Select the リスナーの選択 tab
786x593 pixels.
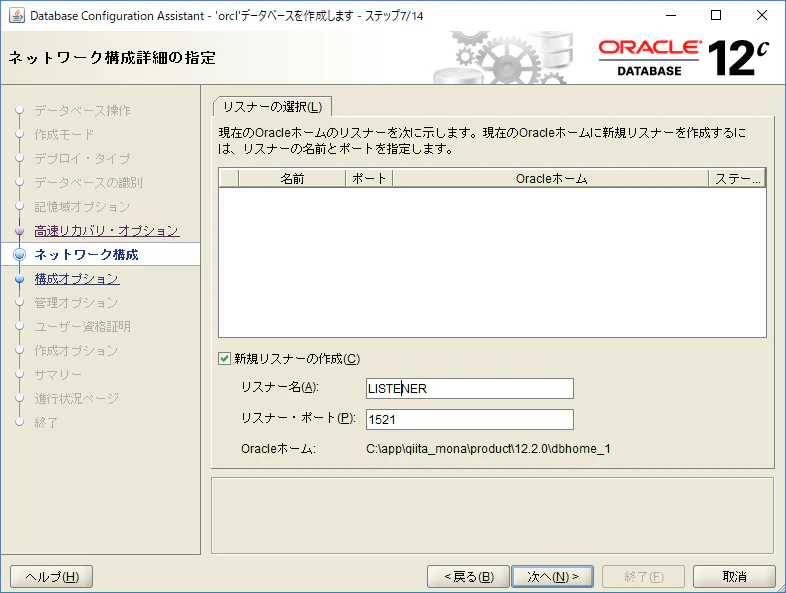[272, 107]
